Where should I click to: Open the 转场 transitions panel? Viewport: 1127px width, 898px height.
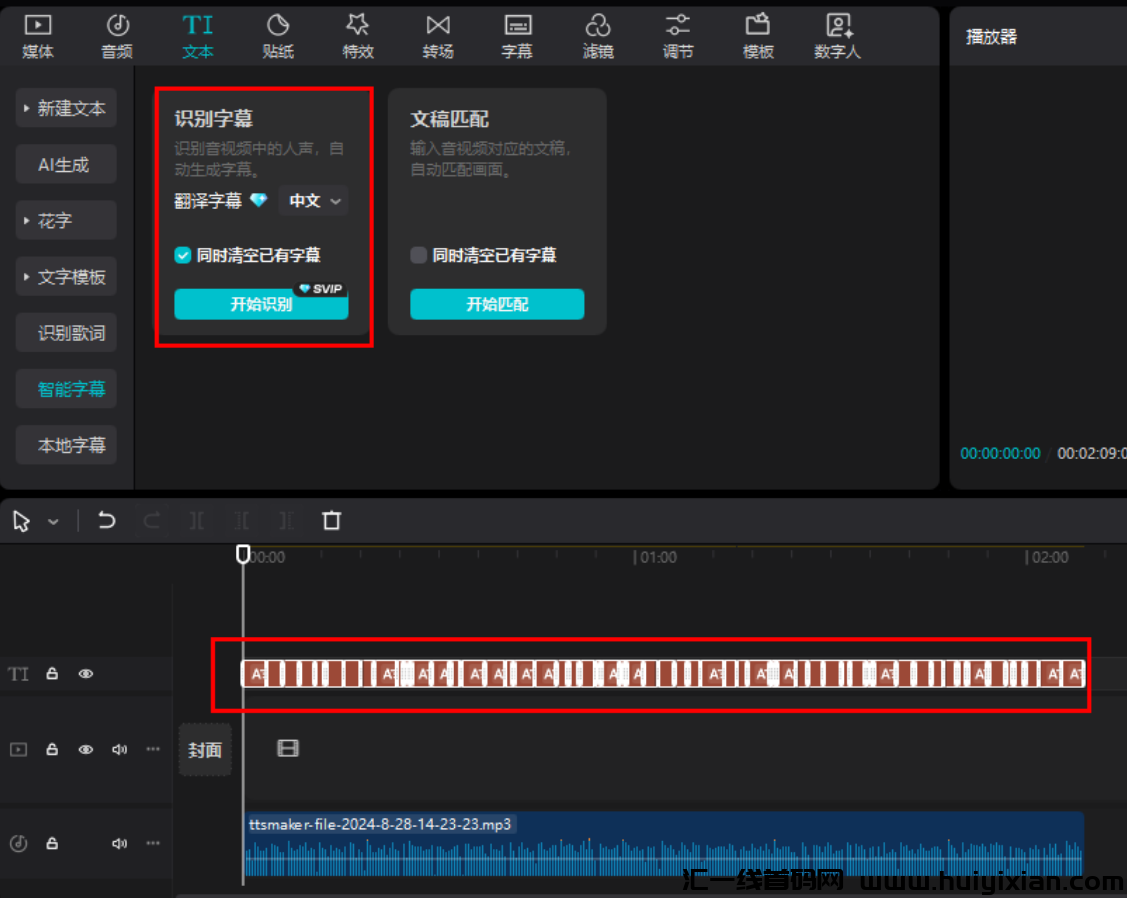click(x=438, y=36)
